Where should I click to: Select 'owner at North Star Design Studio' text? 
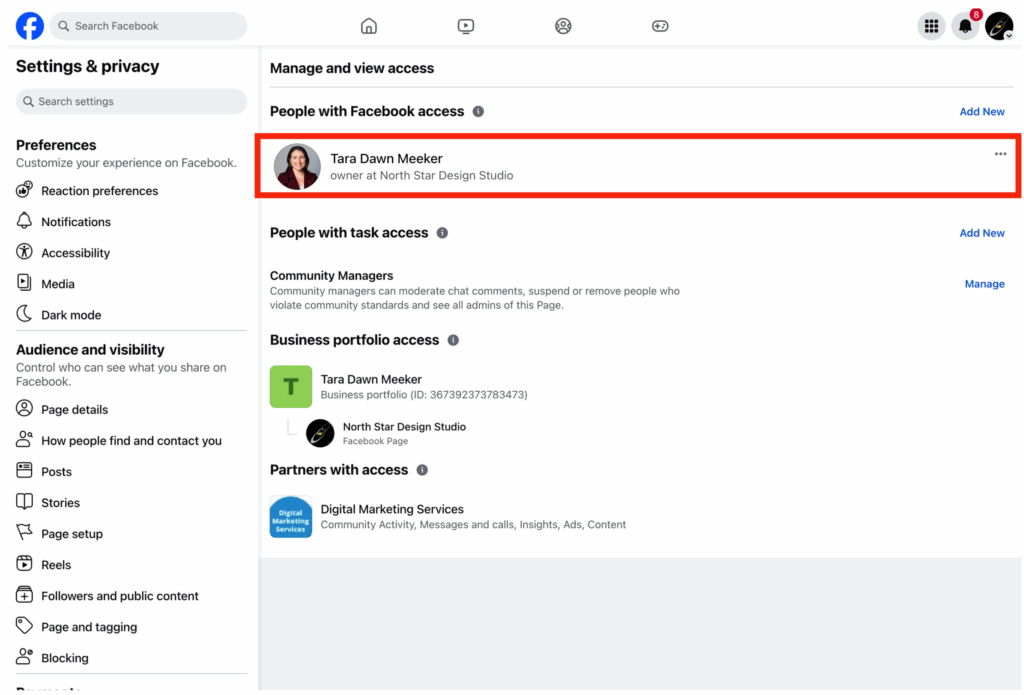coord(422,176)
